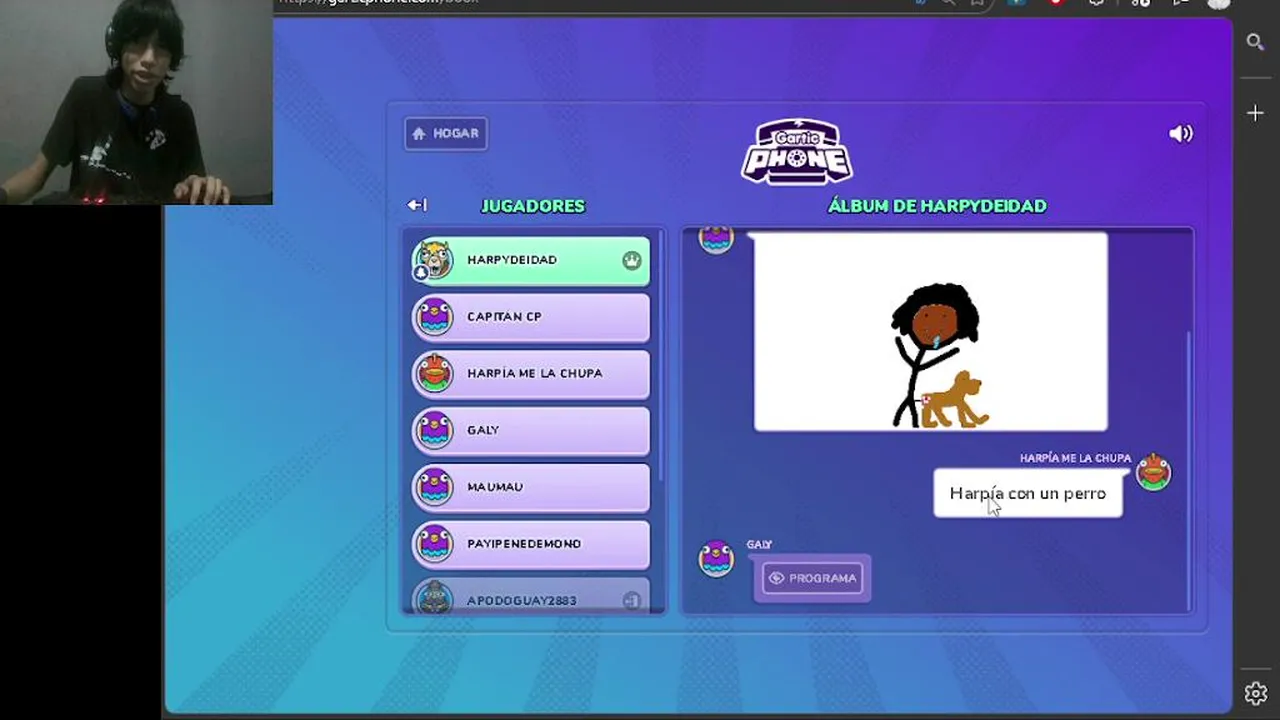
Task: Click GALY's avatar in player list
Action: [x=434, y=430]
